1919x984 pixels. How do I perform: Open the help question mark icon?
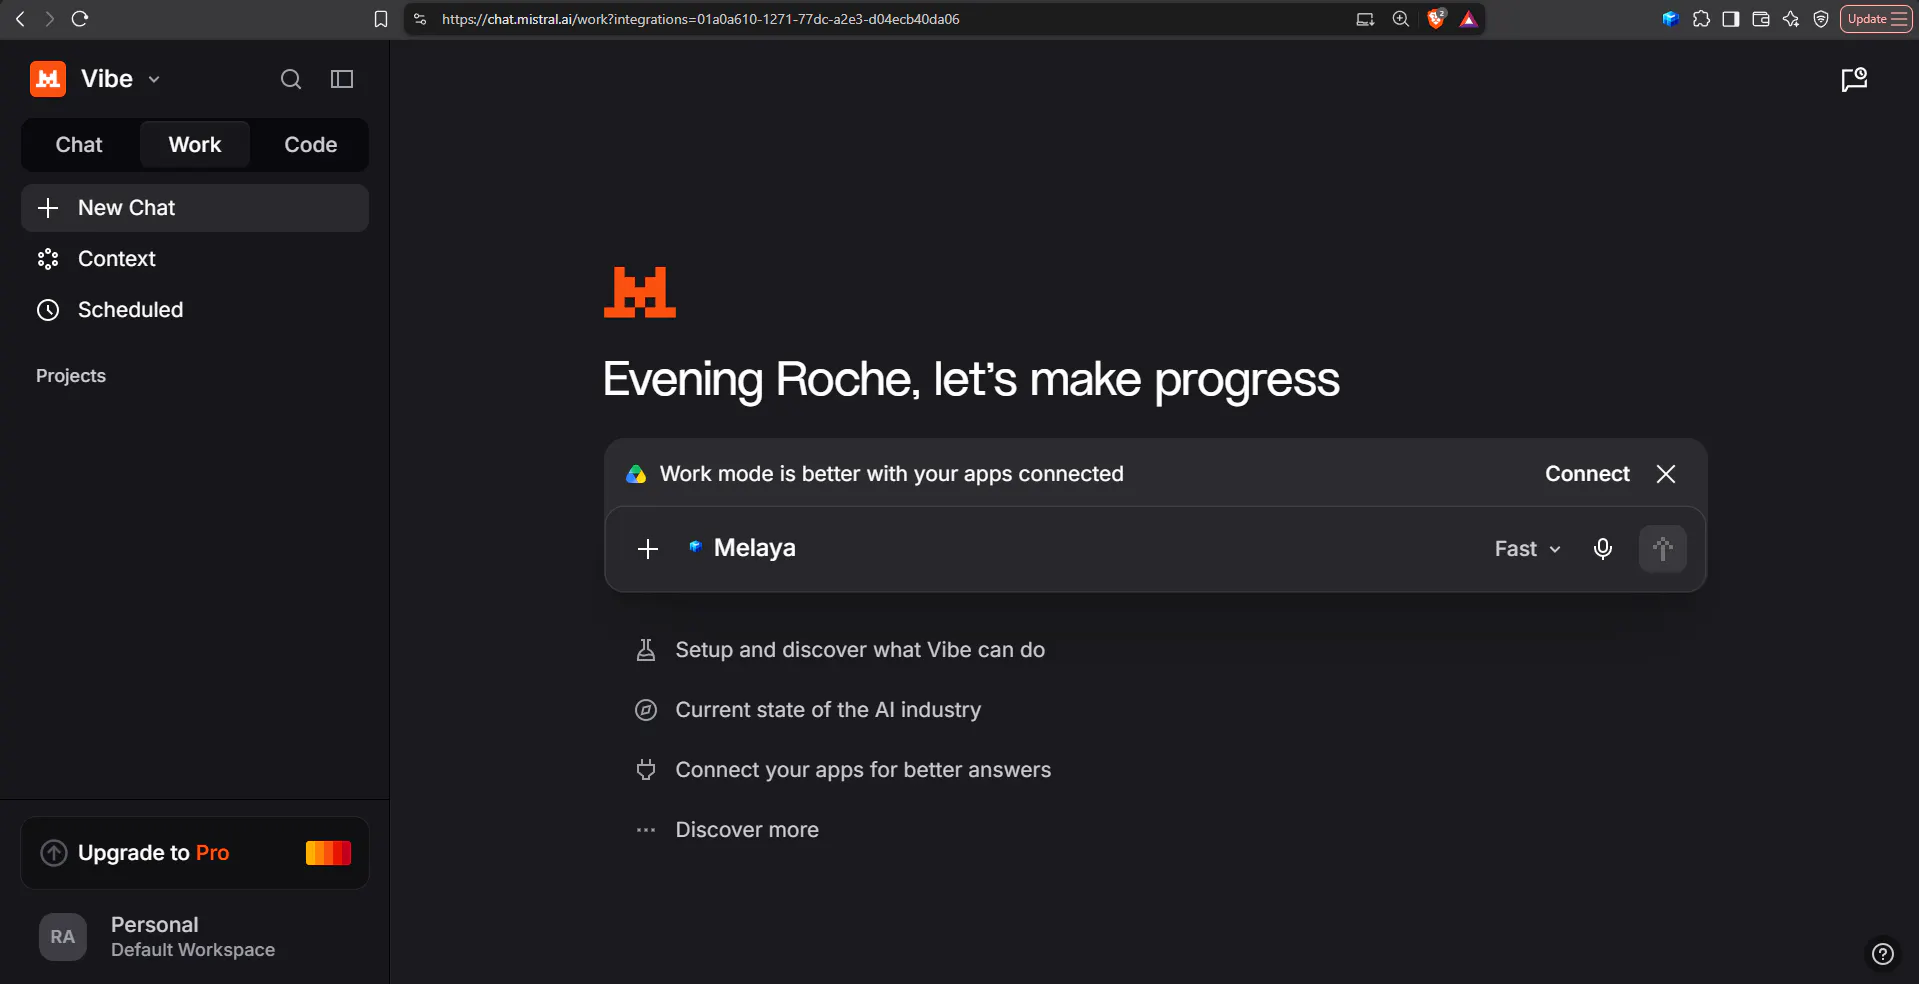[x=1882, y=954]
